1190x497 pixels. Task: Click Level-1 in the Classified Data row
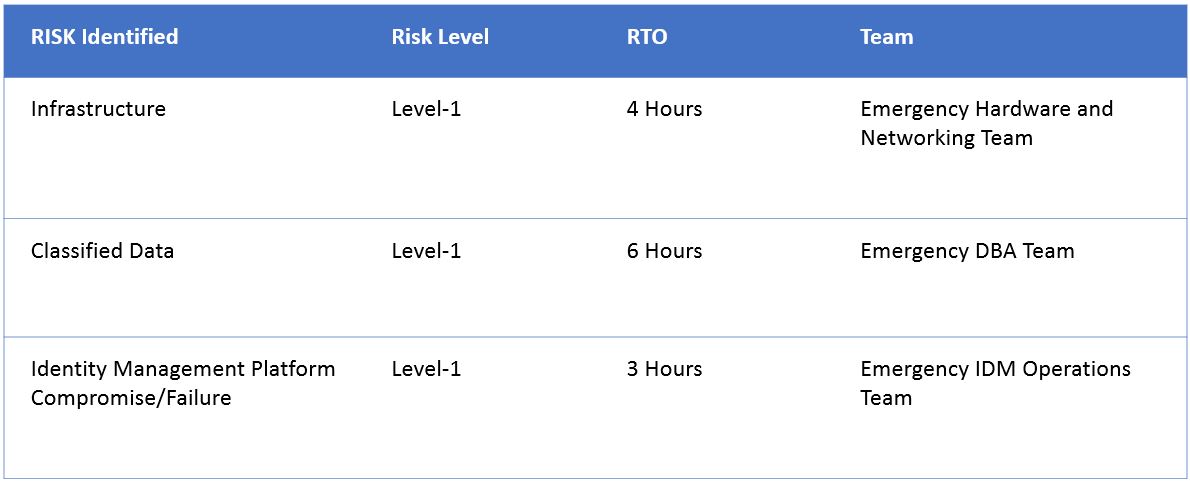pyautogui.click(x=426, y=251)
